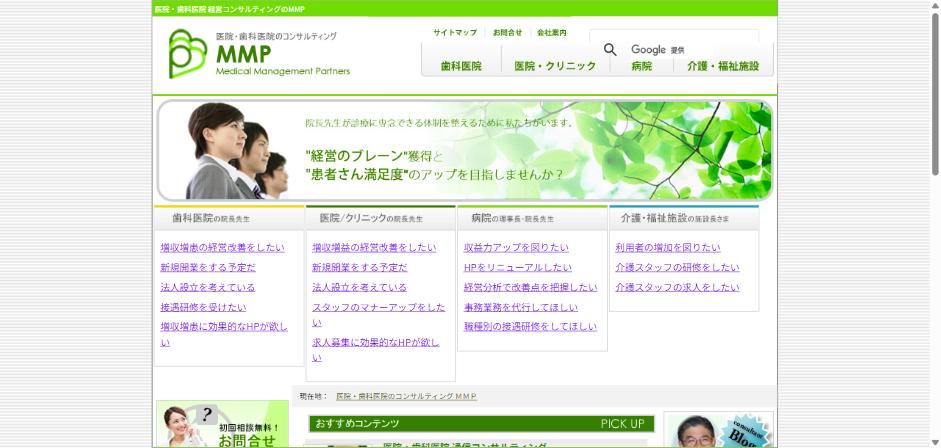Click the hero banner with business people
The image size is (941, 448).
465,150
